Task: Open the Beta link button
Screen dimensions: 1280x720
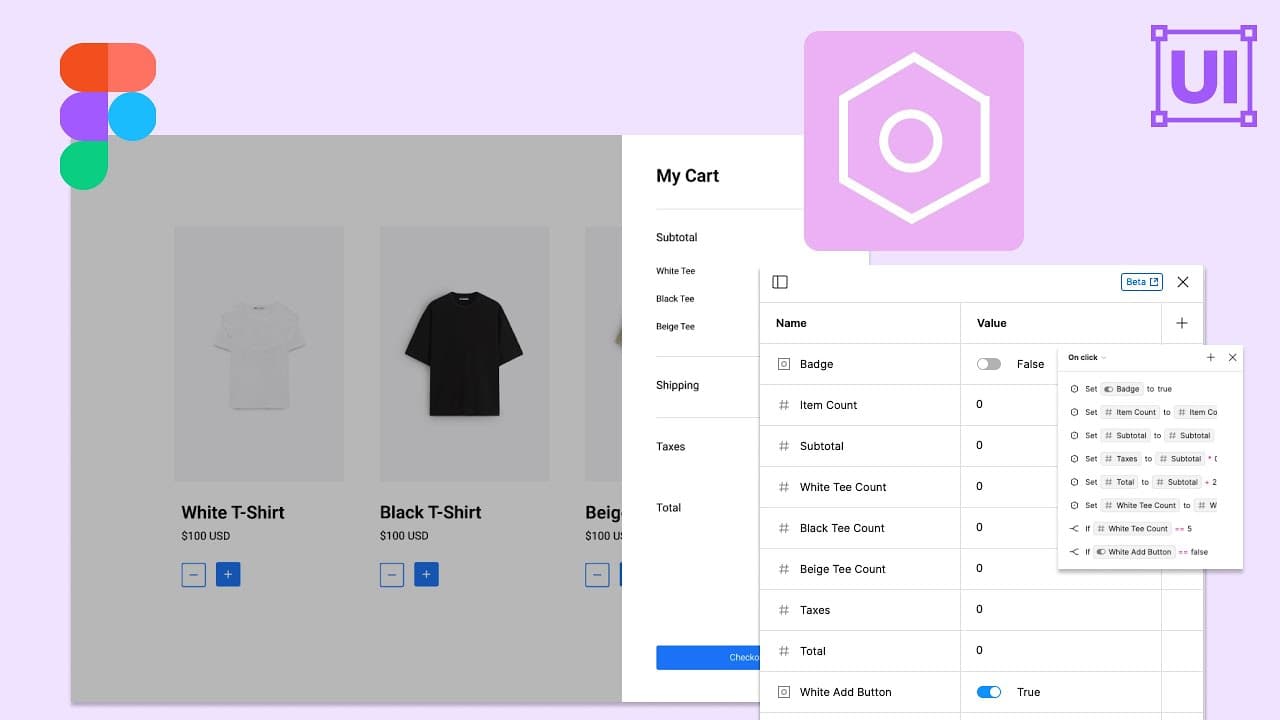Action: pyautogui.click(x=1142, y=282)
